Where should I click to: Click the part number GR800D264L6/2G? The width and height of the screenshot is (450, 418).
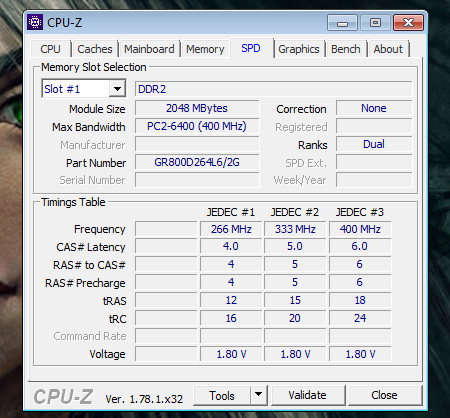click(x=197, y=162)
